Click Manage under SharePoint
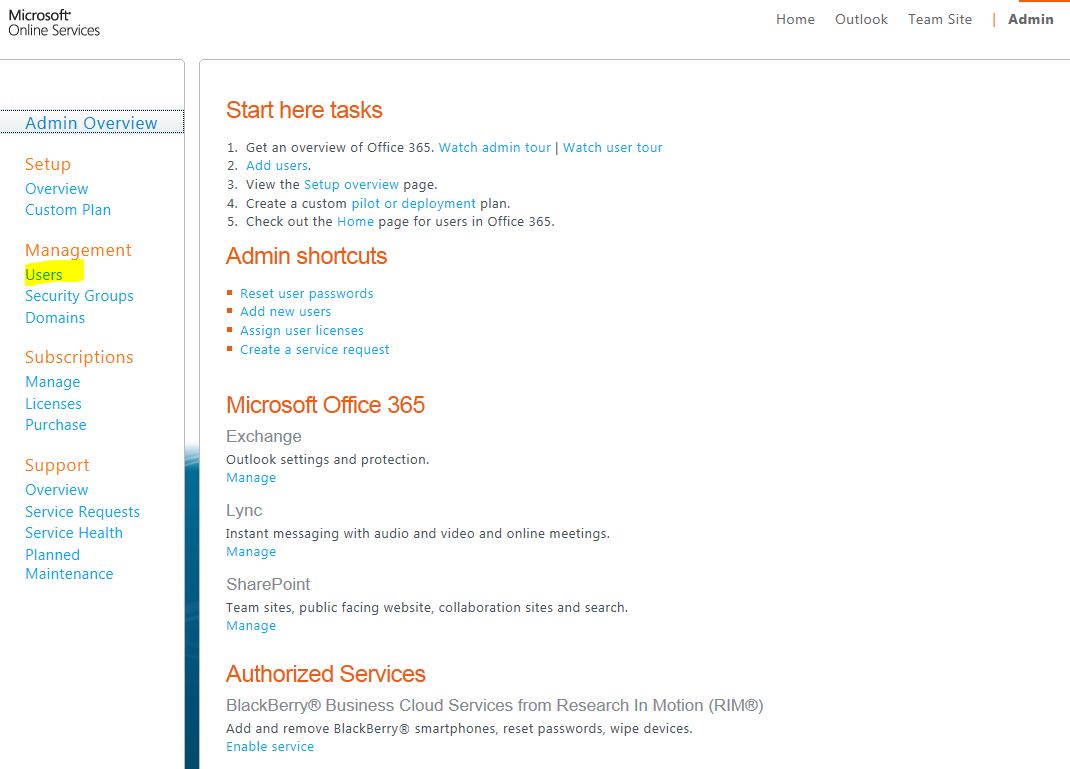This screenshot has height=769, width=1070. click(251, 626)
